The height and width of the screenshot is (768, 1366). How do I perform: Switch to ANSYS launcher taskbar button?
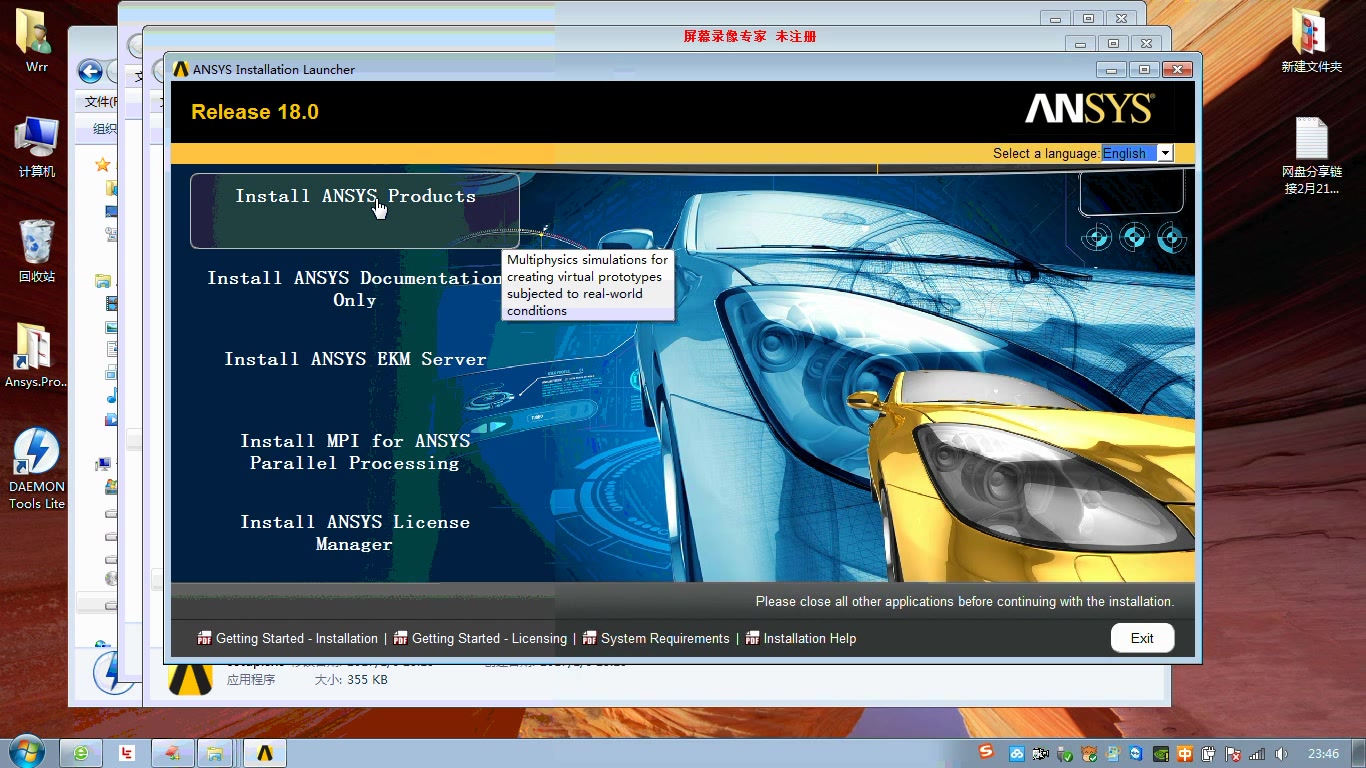click(264, 753)
